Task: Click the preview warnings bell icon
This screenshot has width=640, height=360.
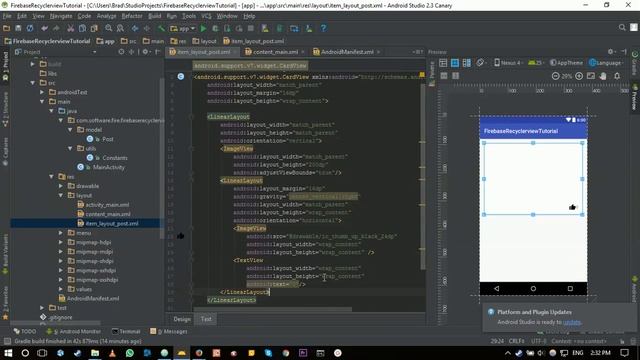Action: (617, 76)
